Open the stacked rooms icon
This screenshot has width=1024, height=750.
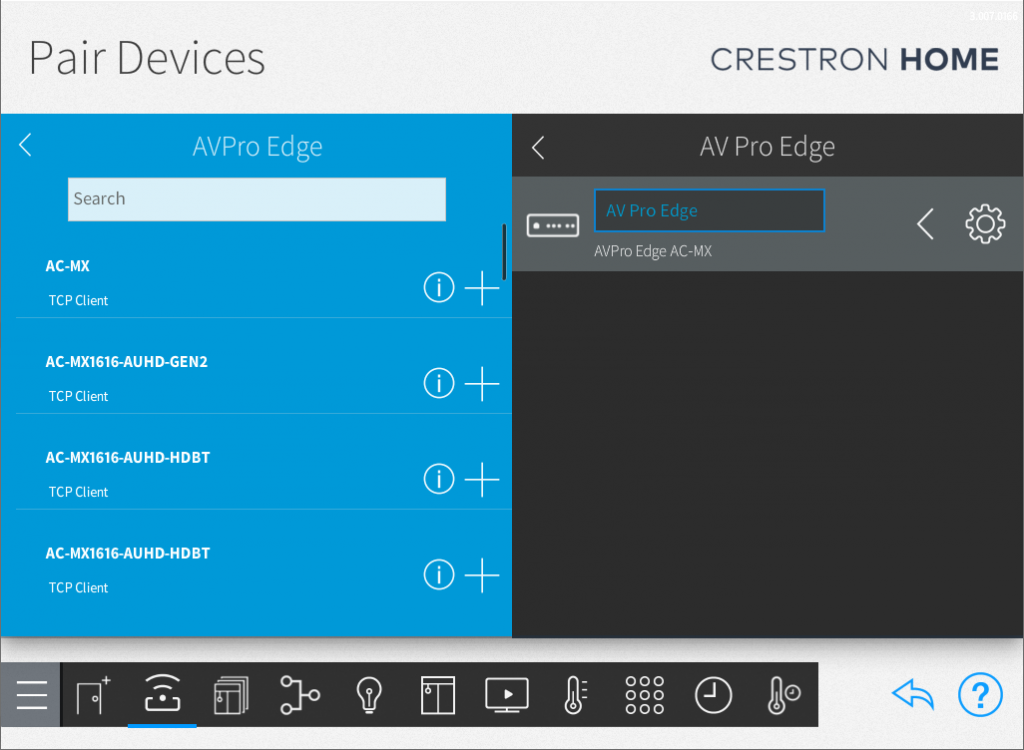[x=231, y=695]
